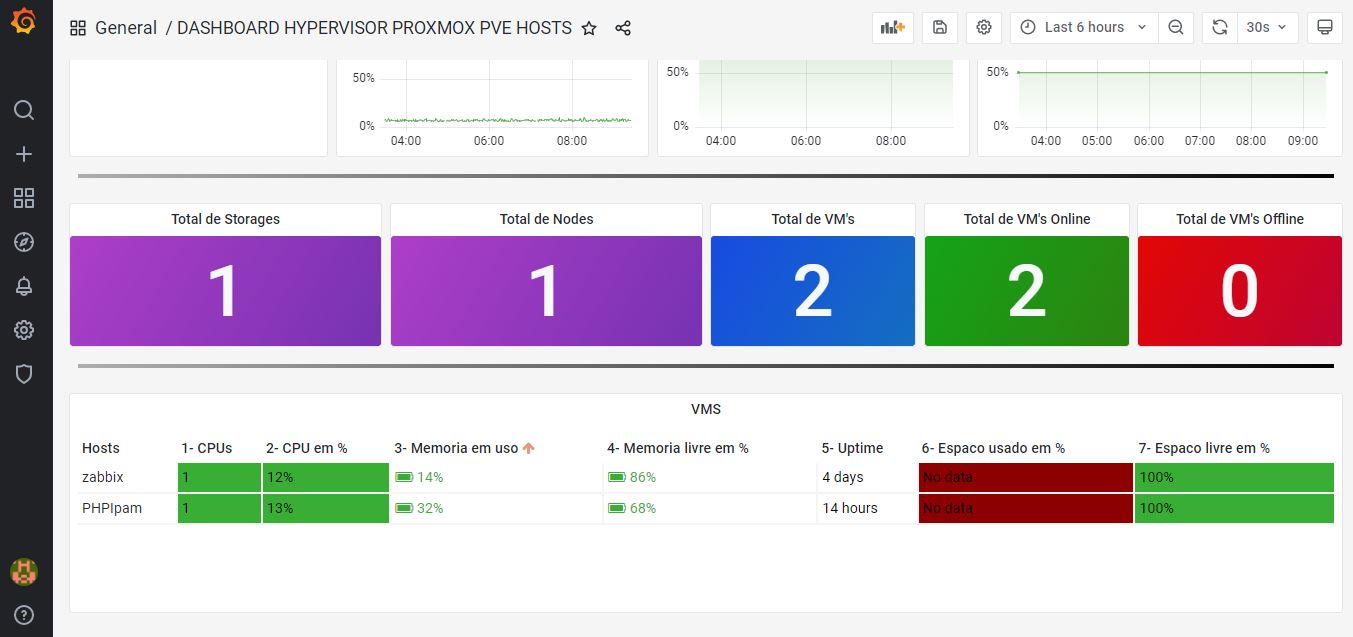The height and width of the screenshot is (637, 1353).
Task: Open the Last 6 hours time picker
Action: (1084, 28)
